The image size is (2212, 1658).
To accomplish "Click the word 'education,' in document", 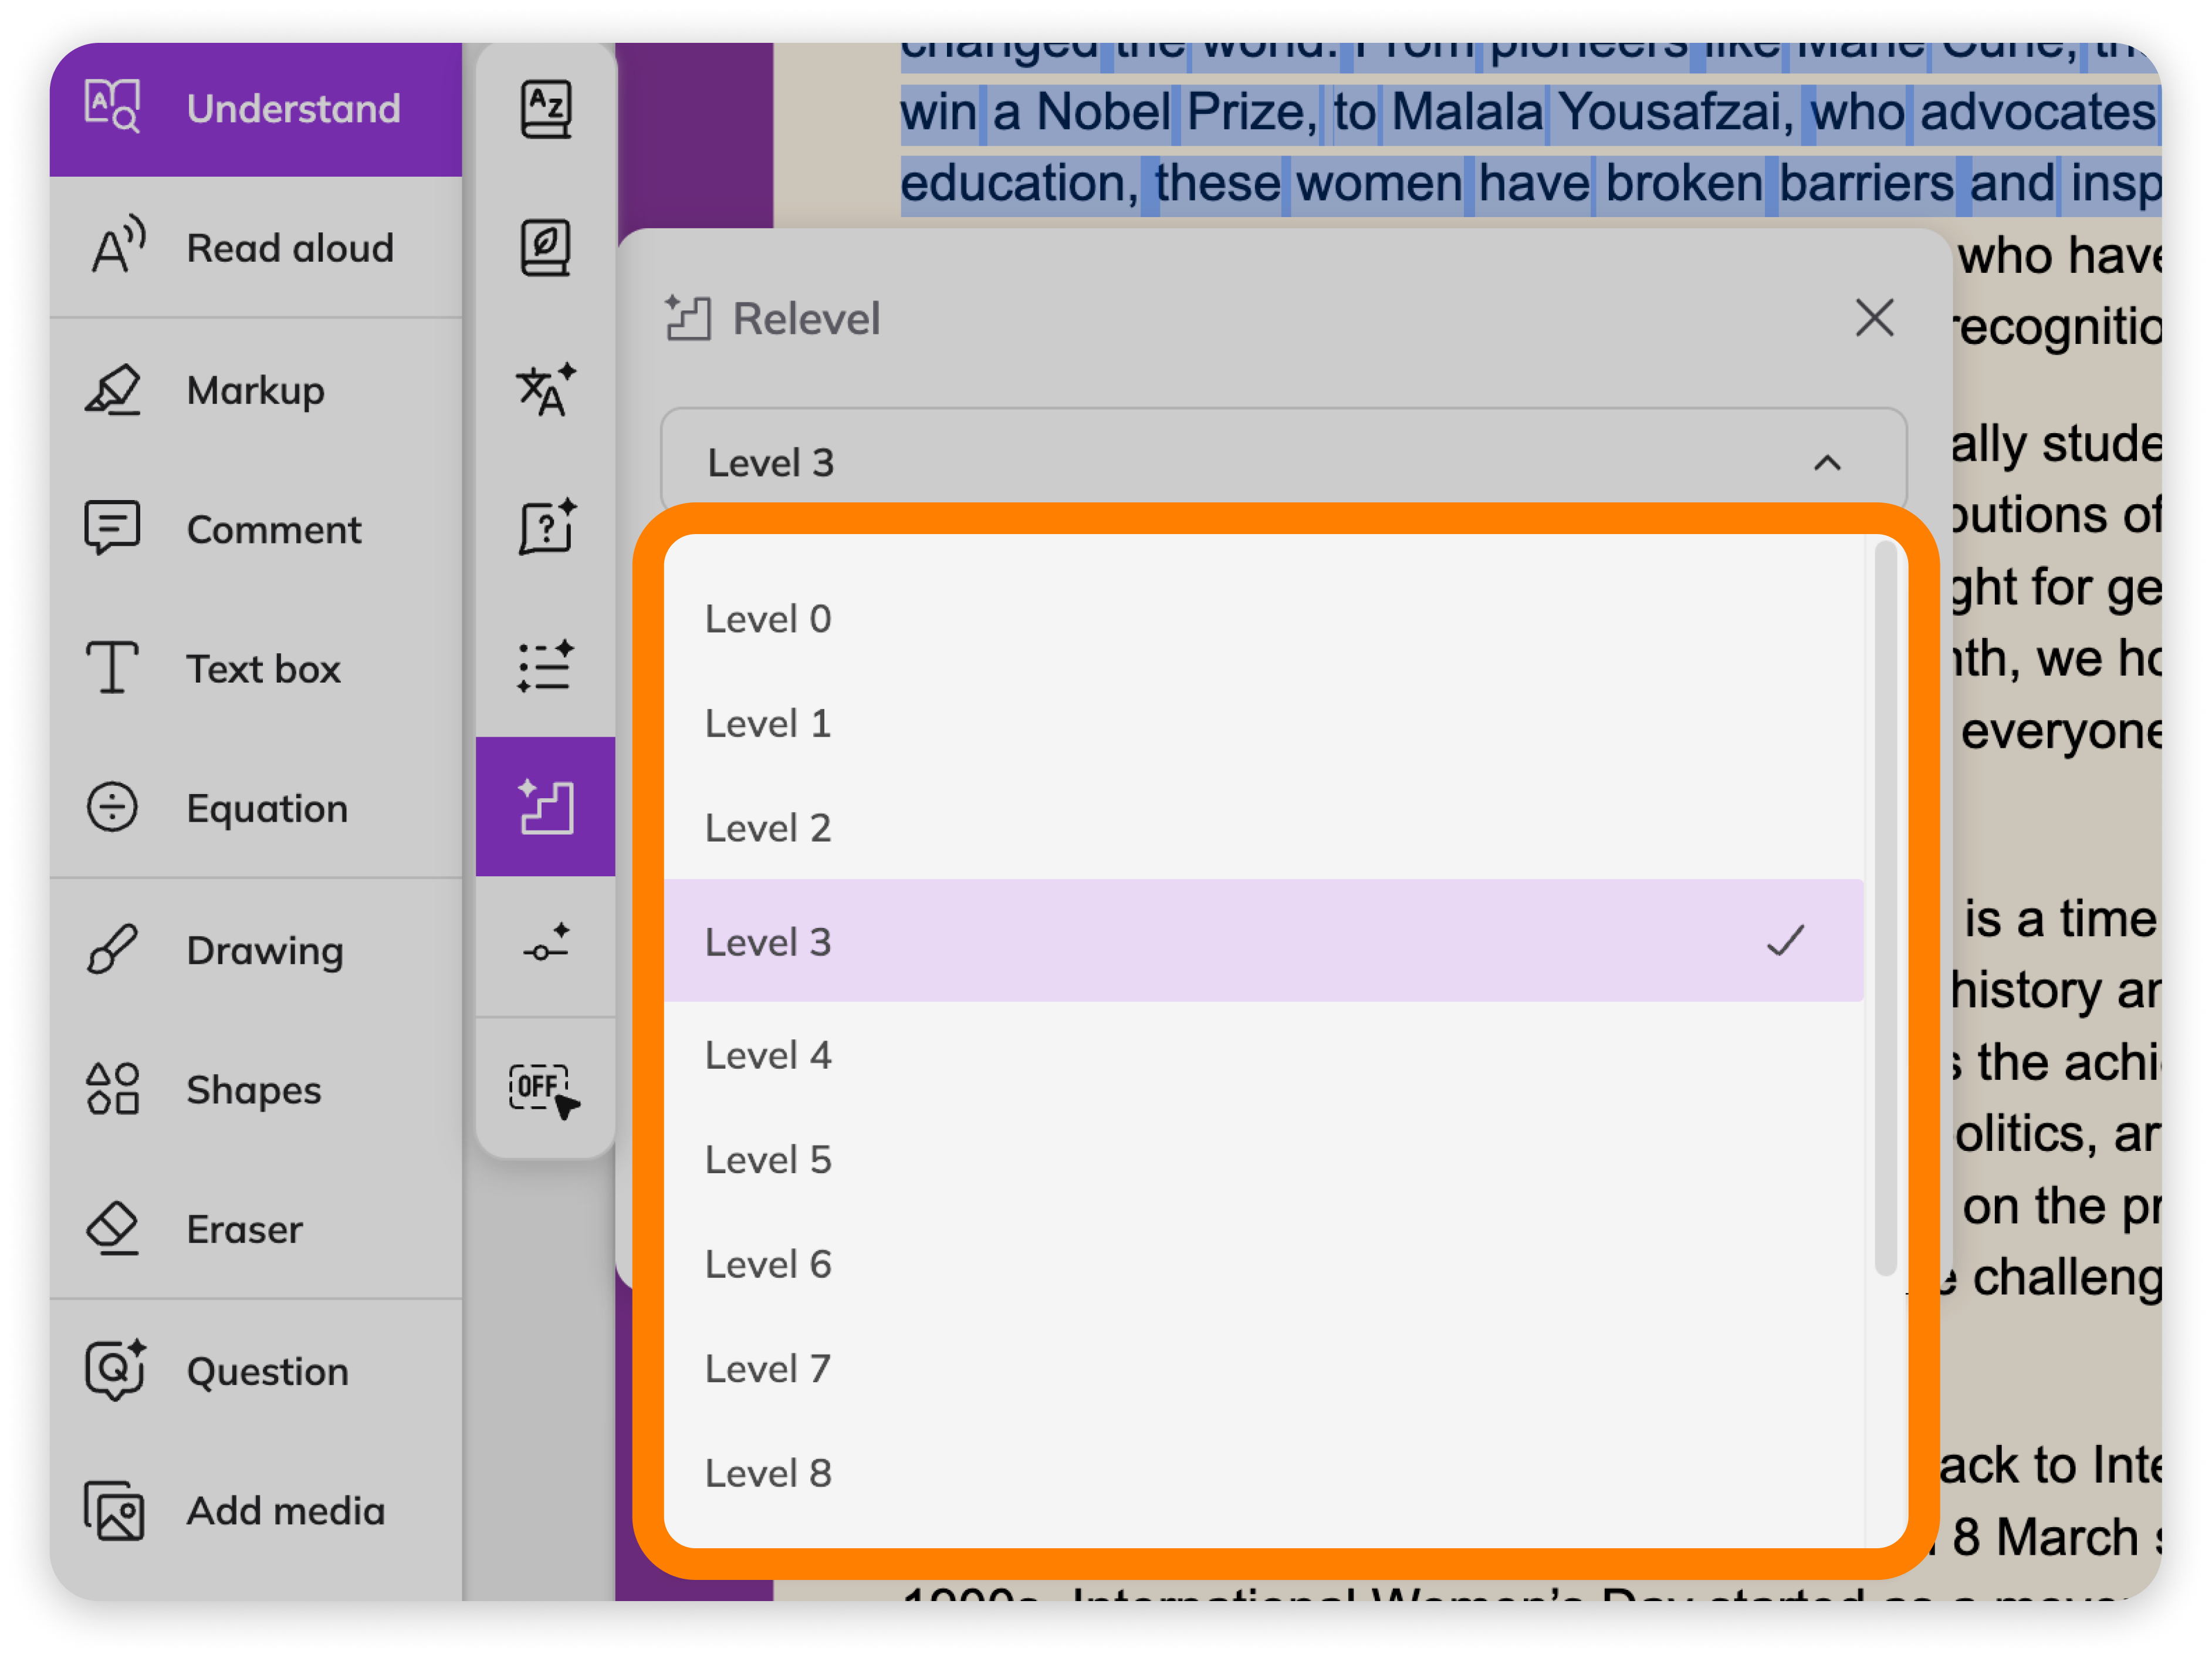I will 1019,184.
